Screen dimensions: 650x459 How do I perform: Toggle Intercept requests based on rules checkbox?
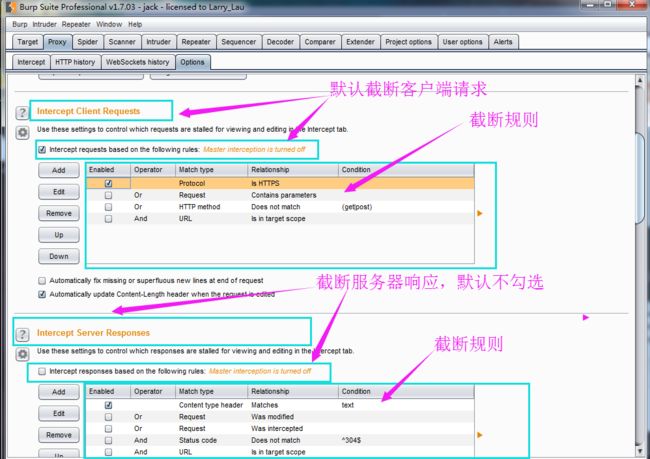pos(42,150)
